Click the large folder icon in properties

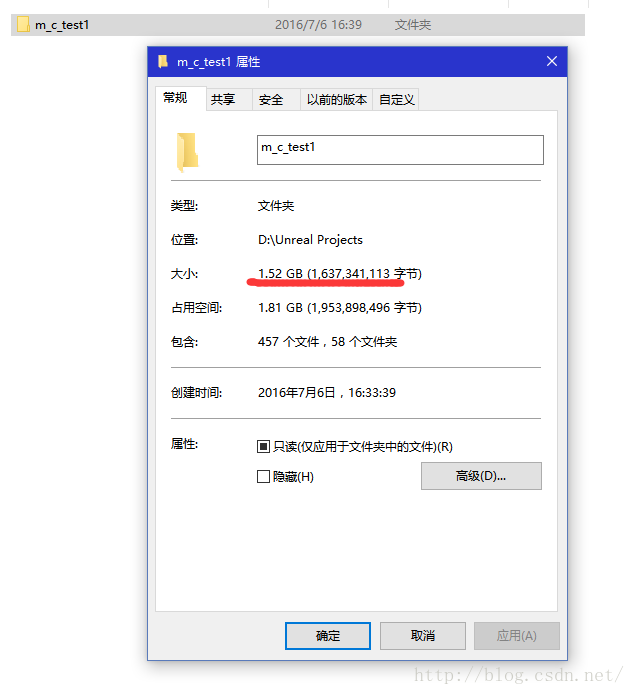point(187,152)
